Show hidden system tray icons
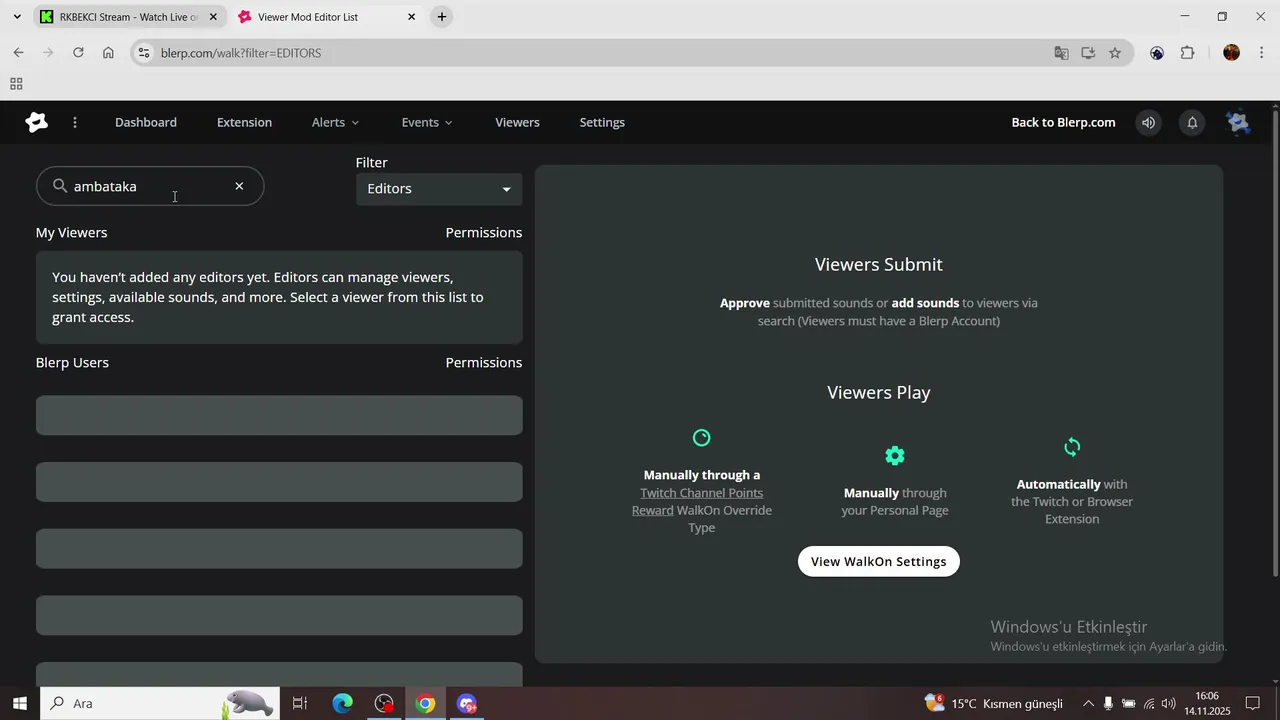The width and height of the screenshot is (1280, 720). (1088, 704)
